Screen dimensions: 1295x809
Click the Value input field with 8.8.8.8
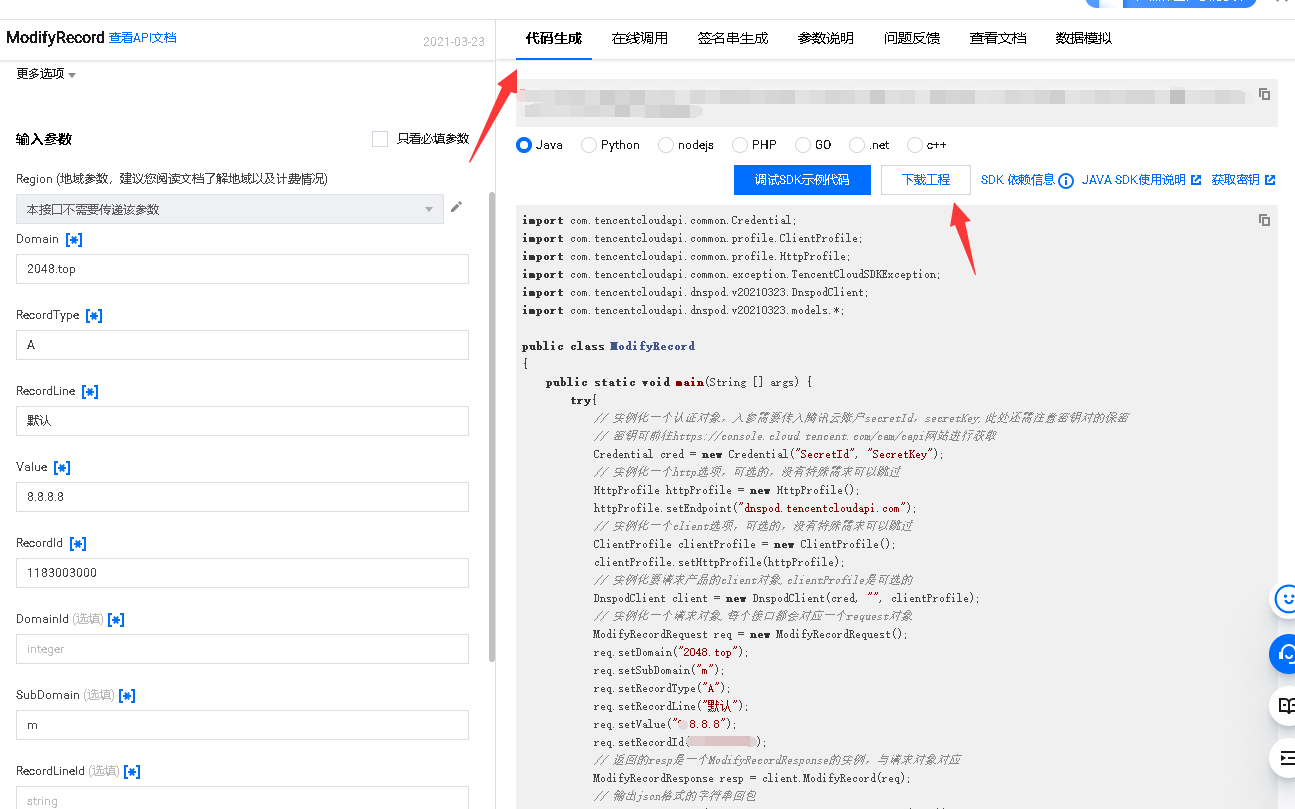(x=242, y=497)
